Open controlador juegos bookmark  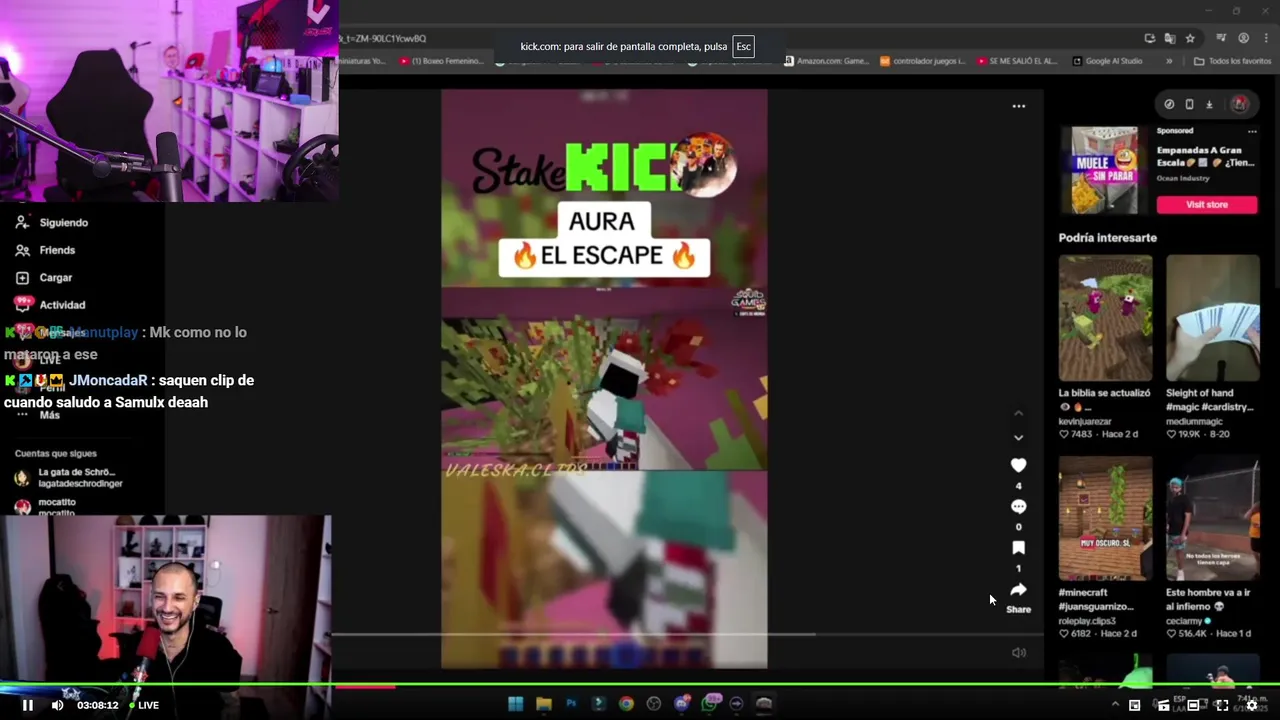923,61
